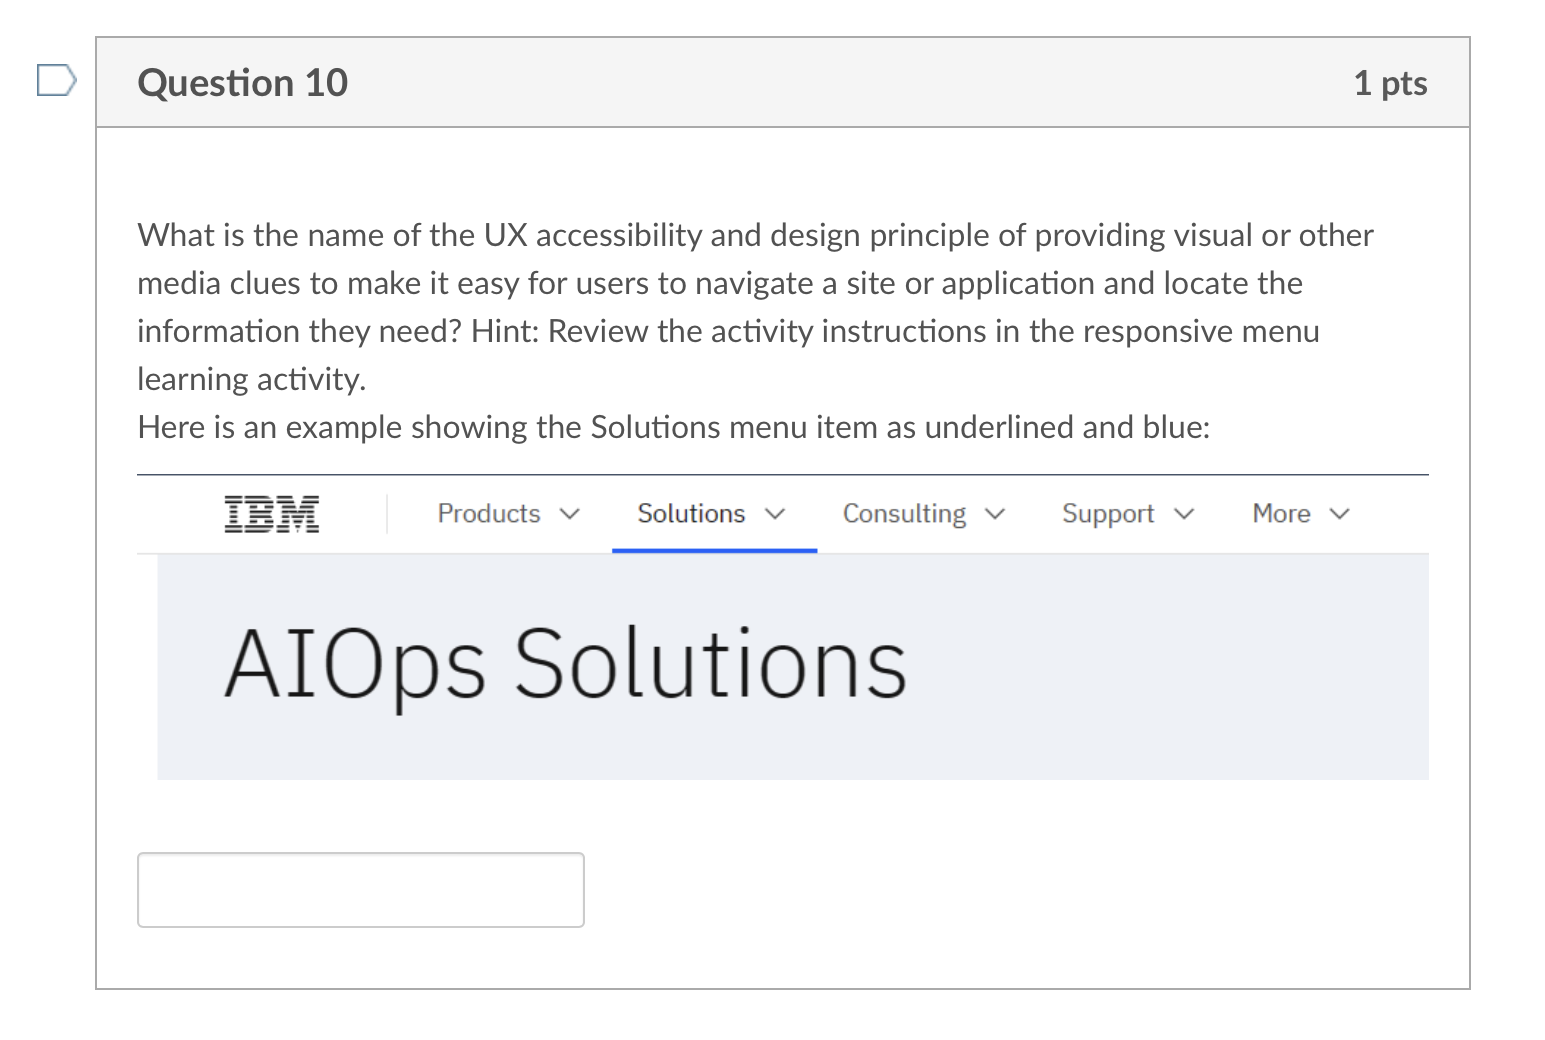Expand the chevron next to More

coord(1340,514)
